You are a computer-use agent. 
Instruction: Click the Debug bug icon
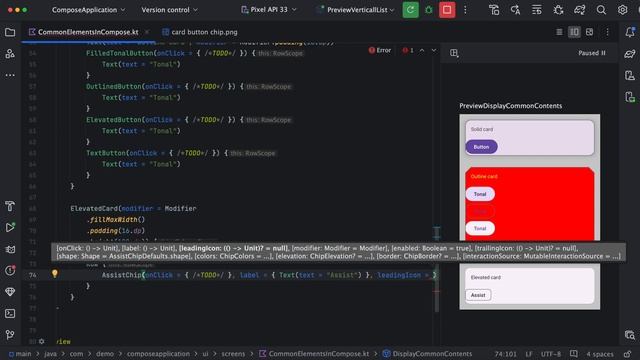coord(429,10)
